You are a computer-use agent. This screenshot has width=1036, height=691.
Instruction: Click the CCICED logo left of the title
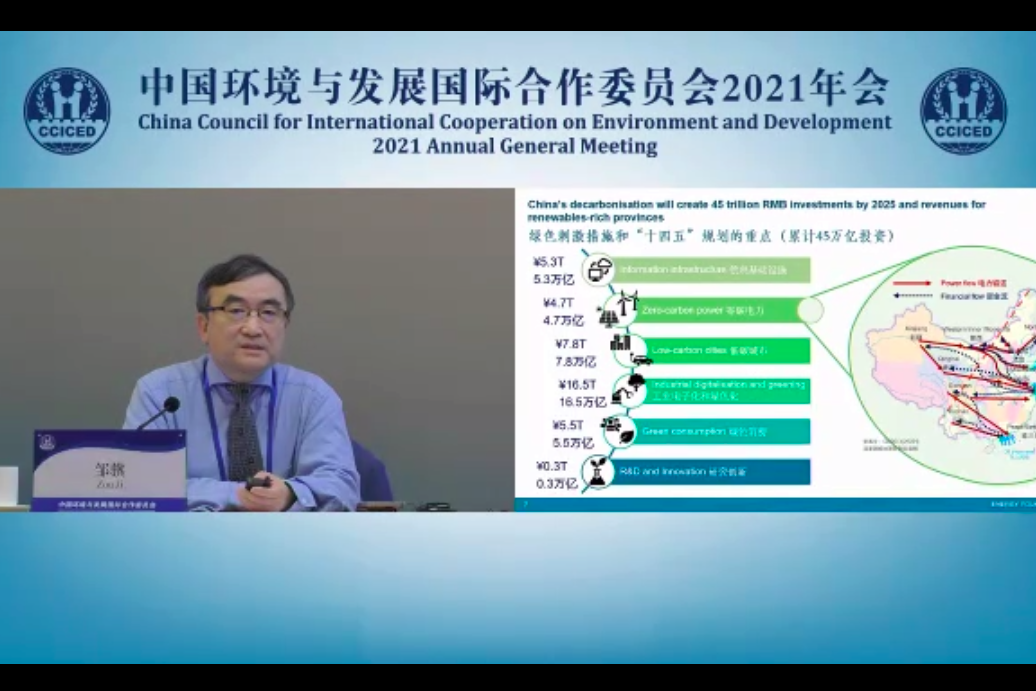click(x=67, y=111)
